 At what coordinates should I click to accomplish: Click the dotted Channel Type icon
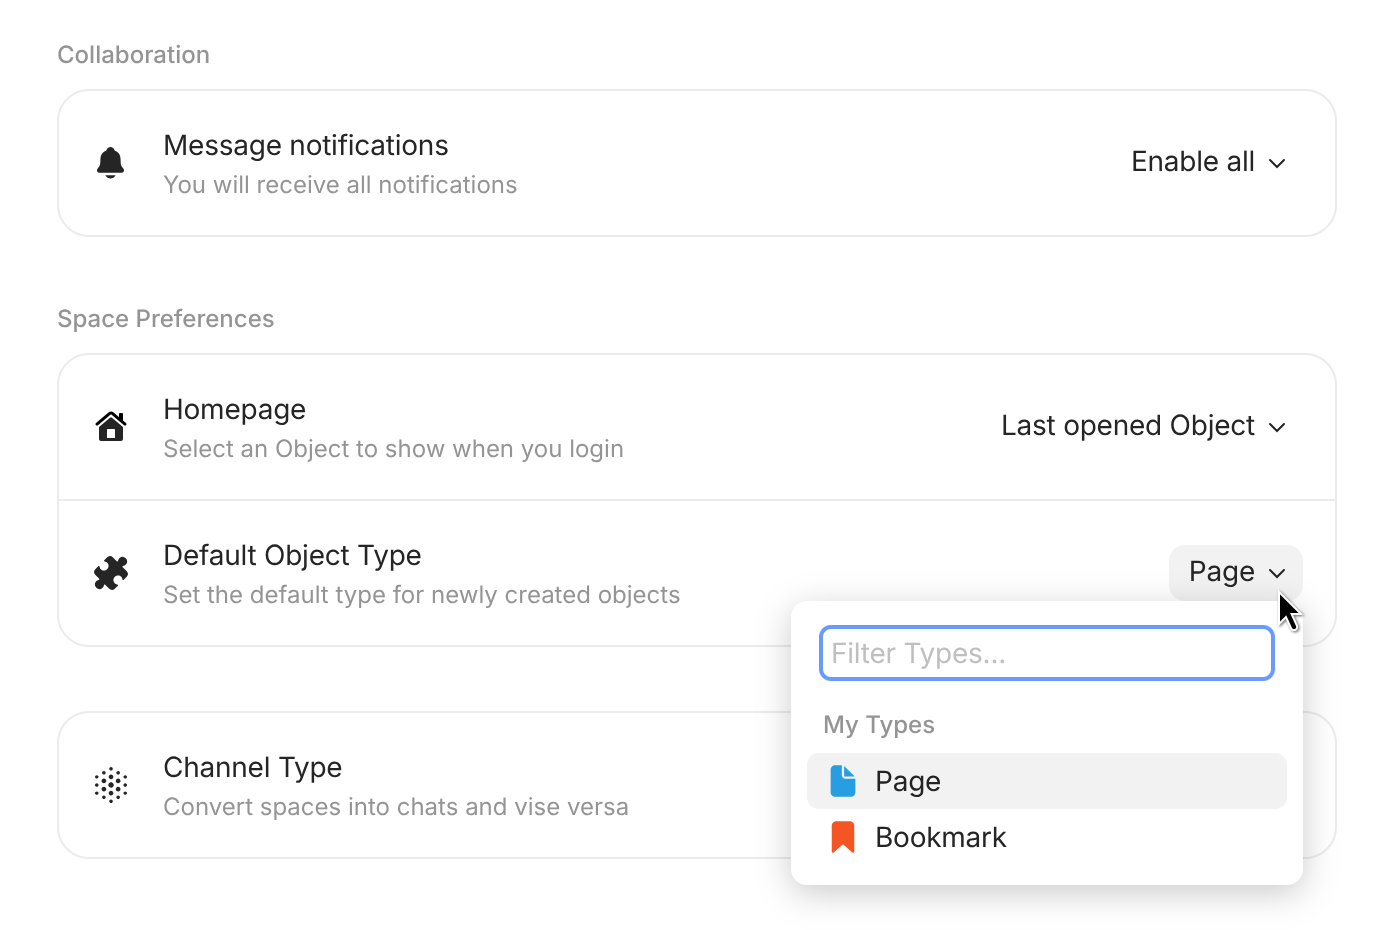click(111, 785)
